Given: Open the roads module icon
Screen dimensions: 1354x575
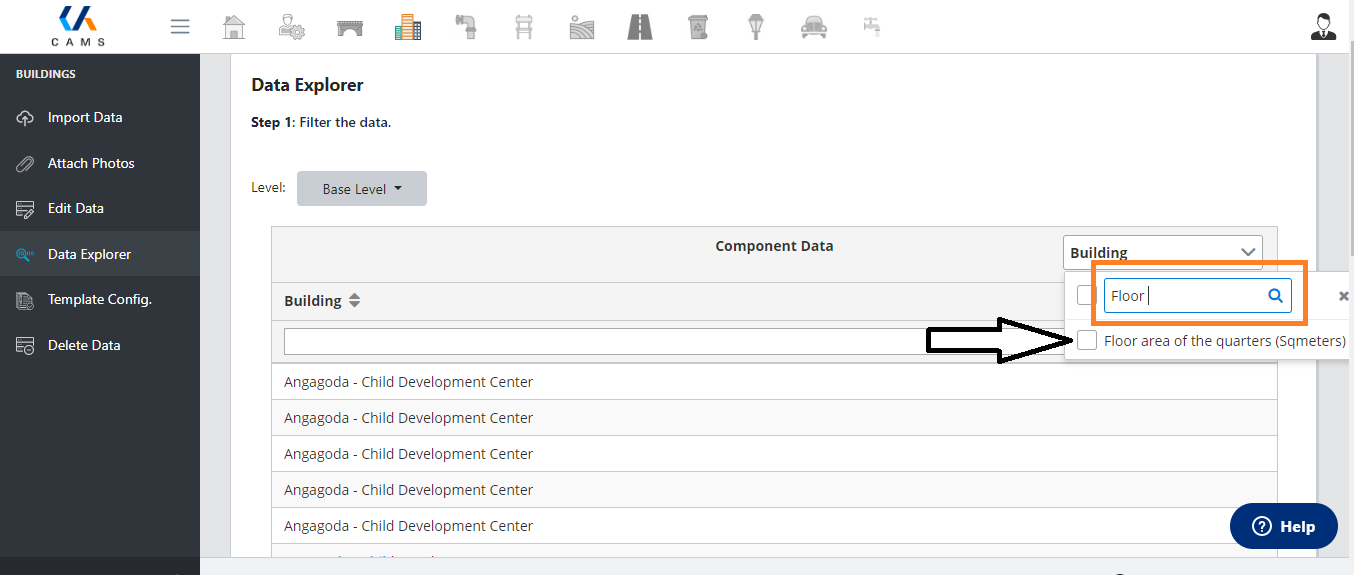Looking at the screenshot, I should pyautogui.click(x=640, y=27).
